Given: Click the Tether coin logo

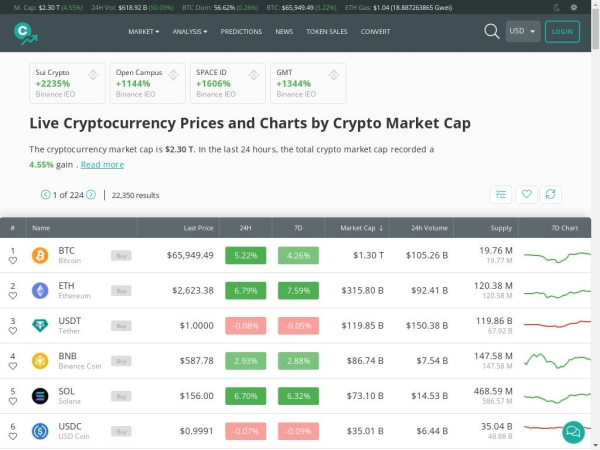Looking at the screenshot, I should (40, 326).
